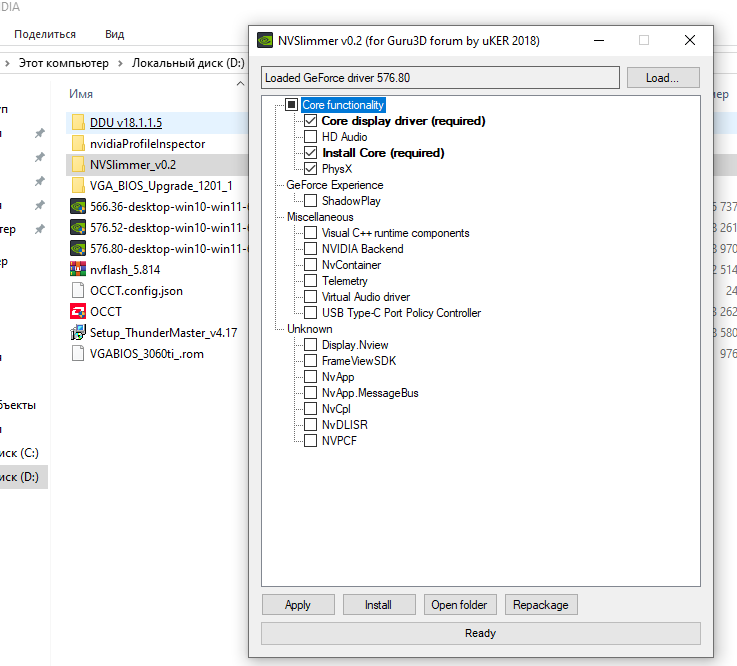This screenshot has width=737, height=666.
Task: Enable the NvApp.MessageBus checkbox
Action: pos(310,393)
